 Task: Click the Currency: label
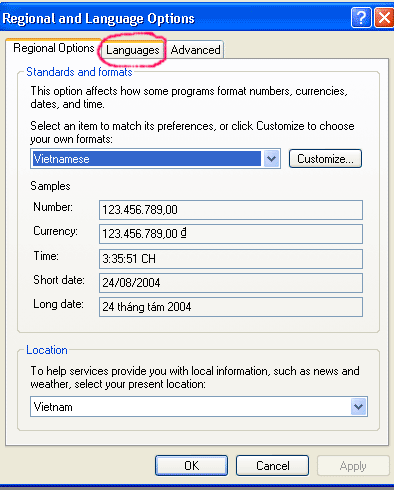[55, 231]
